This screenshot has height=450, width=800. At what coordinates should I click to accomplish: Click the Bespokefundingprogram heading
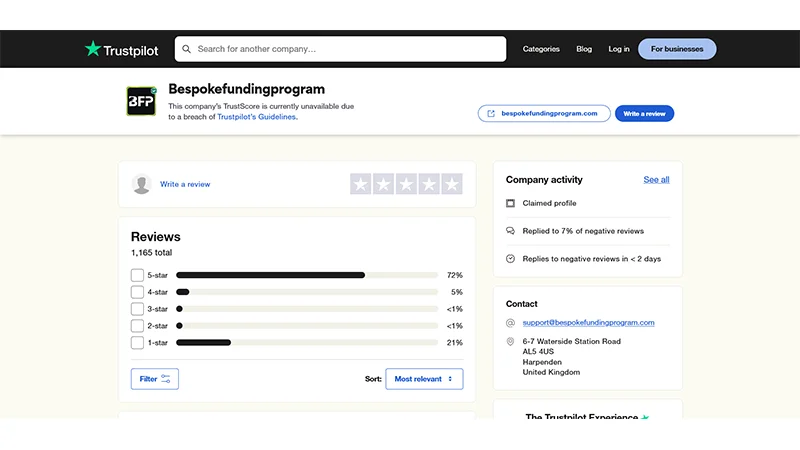click(246, 89)
